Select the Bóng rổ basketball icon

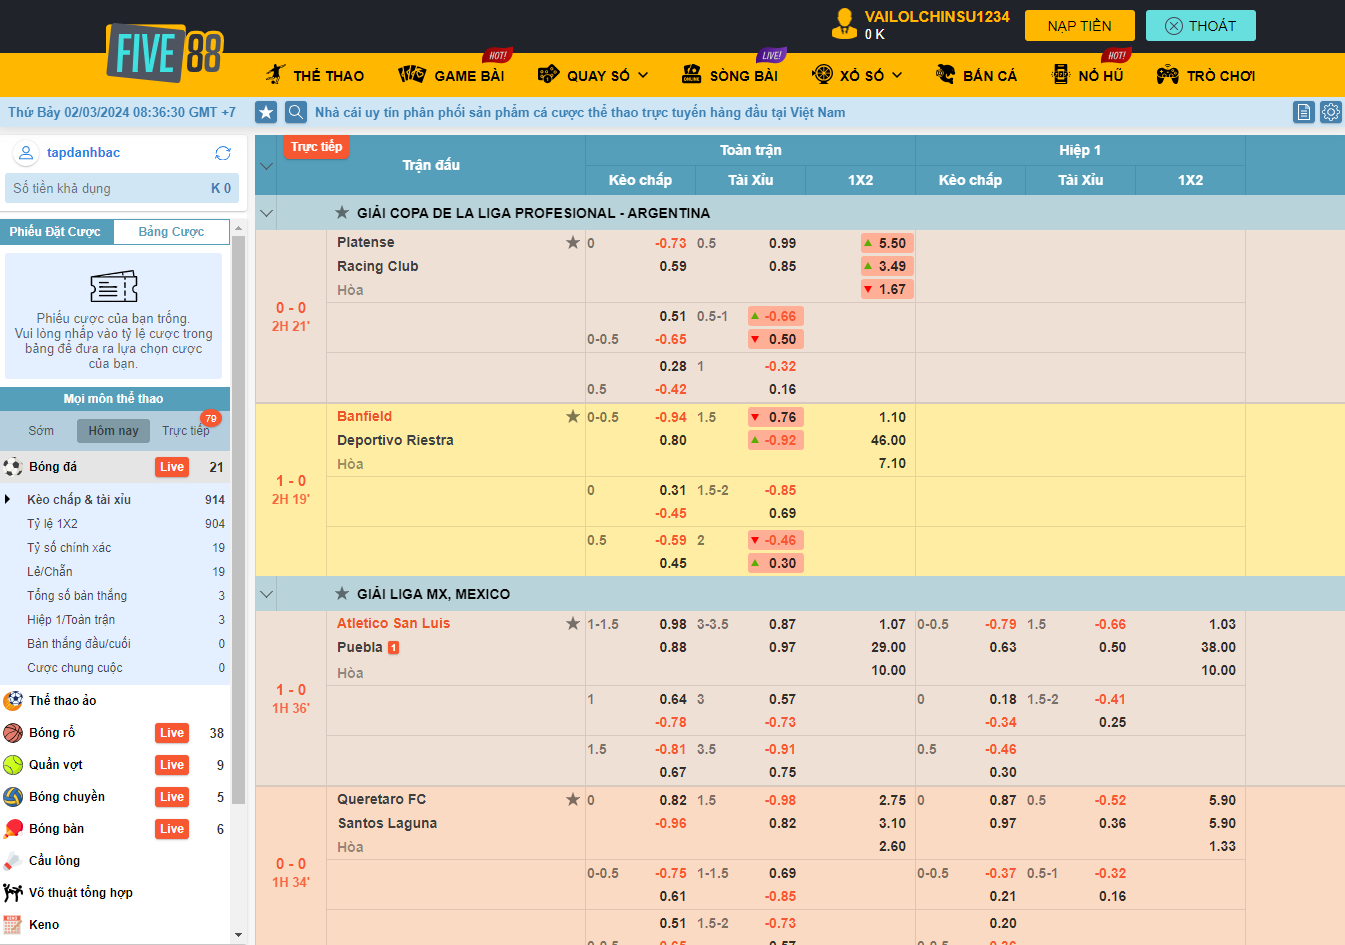13,733
